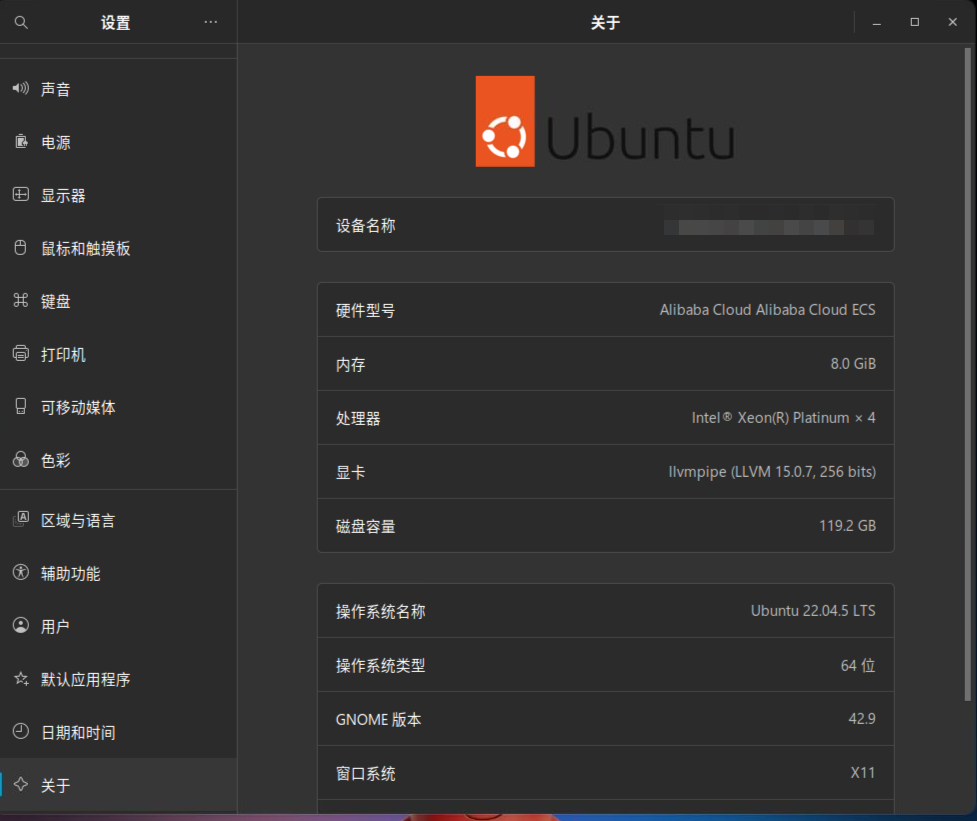The height and width of the screenshot is (821, 977).
Task: Open 可移动媒体 settings
Action: [x=118, y=407]
